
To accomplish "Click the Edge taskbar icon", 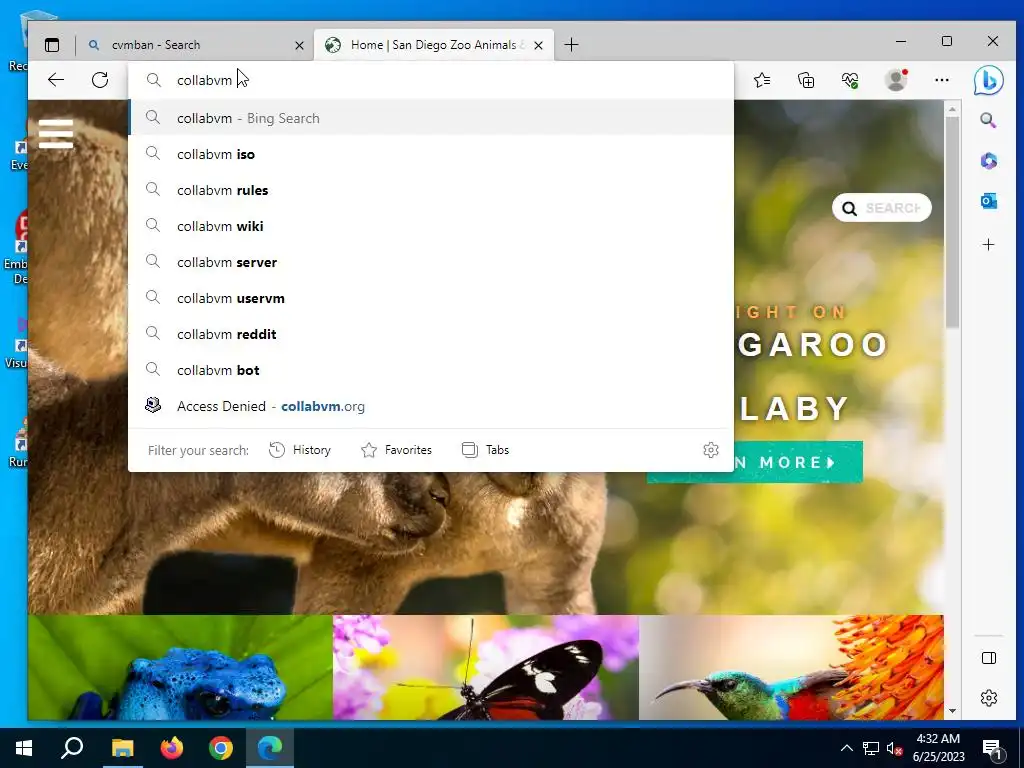I will click(270, 748).
